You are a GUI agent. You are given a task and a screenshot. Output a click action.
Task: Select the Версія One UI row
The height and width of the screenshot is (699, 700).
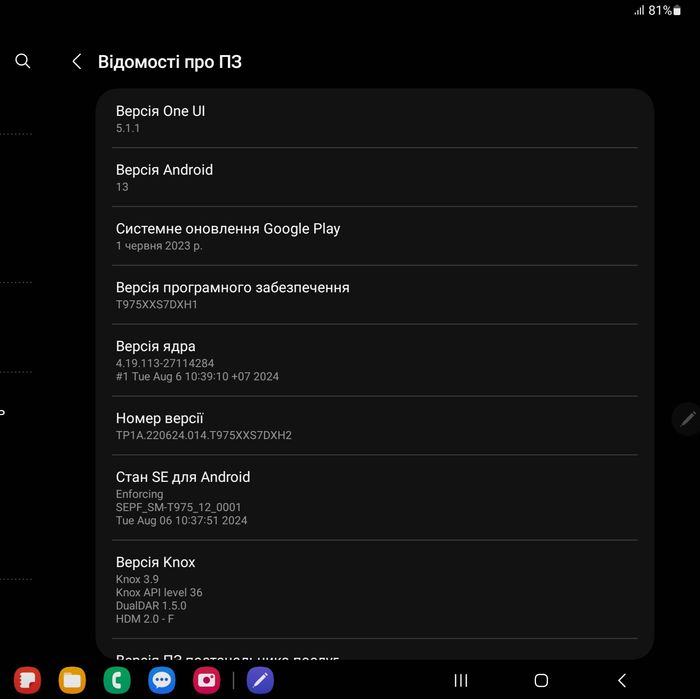(x=375, y=119)
